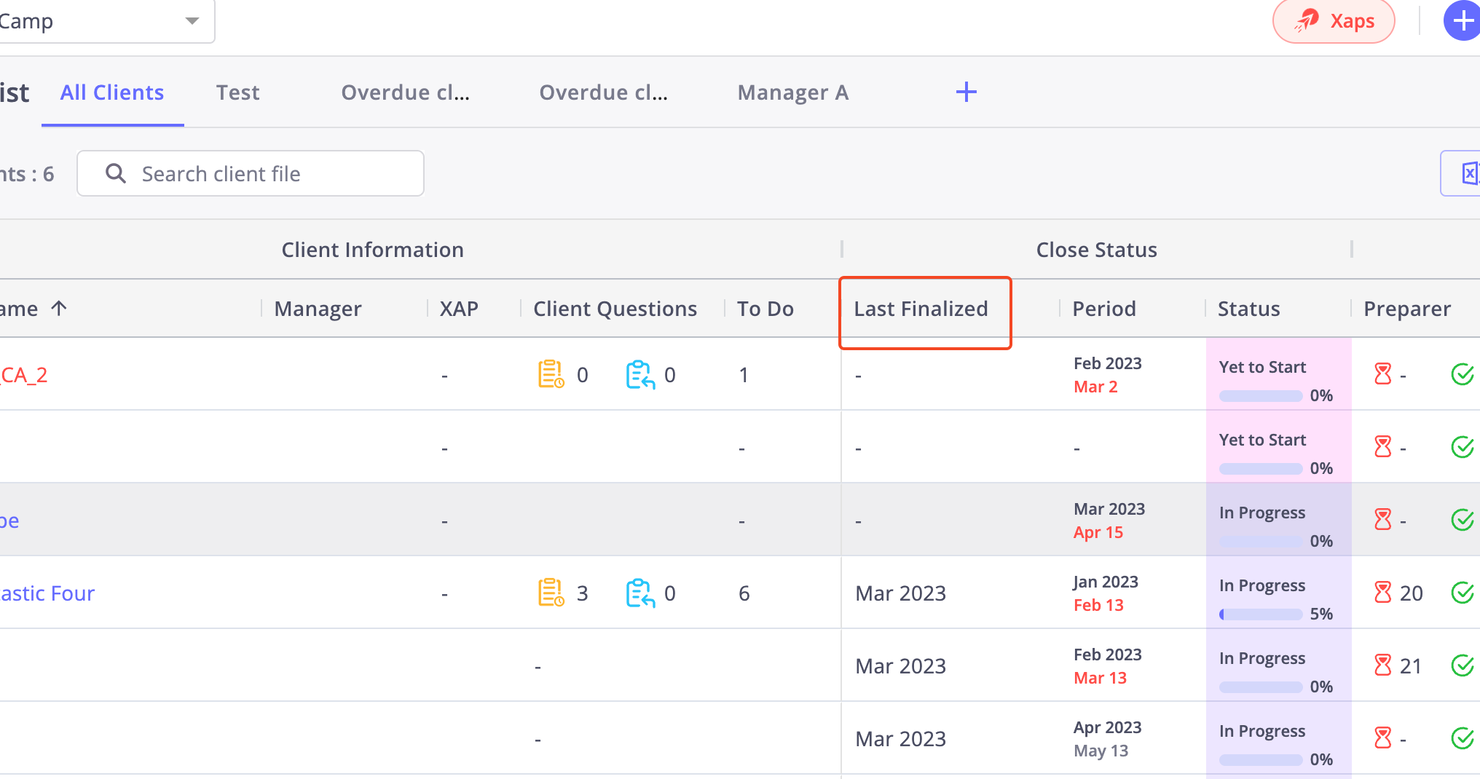
Task: Click green check circle in last visible row
Action: (1462, 739)
